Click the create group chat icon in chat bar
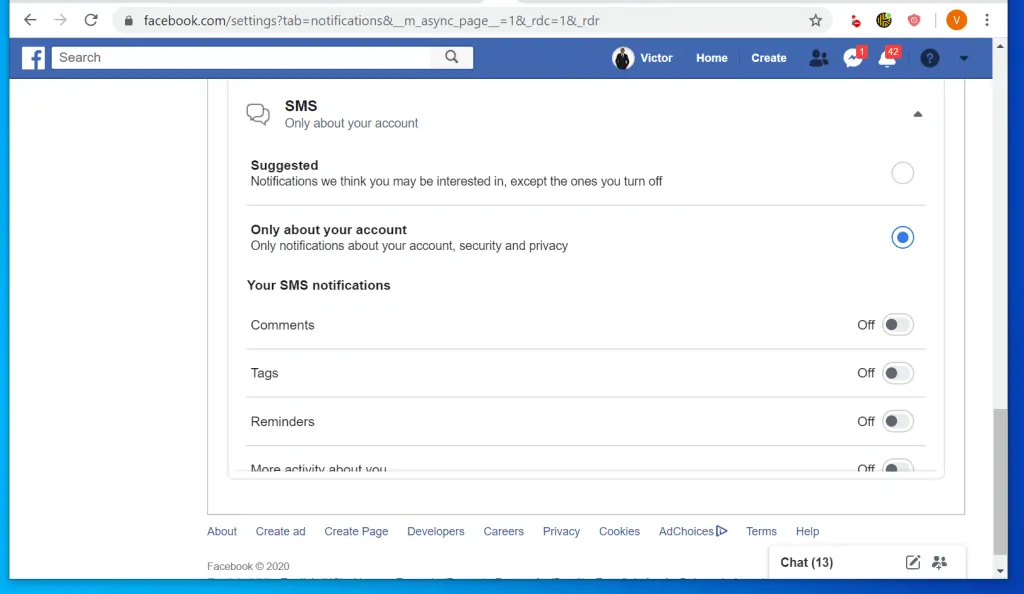The image size is (1024, 594). (940, 562)
